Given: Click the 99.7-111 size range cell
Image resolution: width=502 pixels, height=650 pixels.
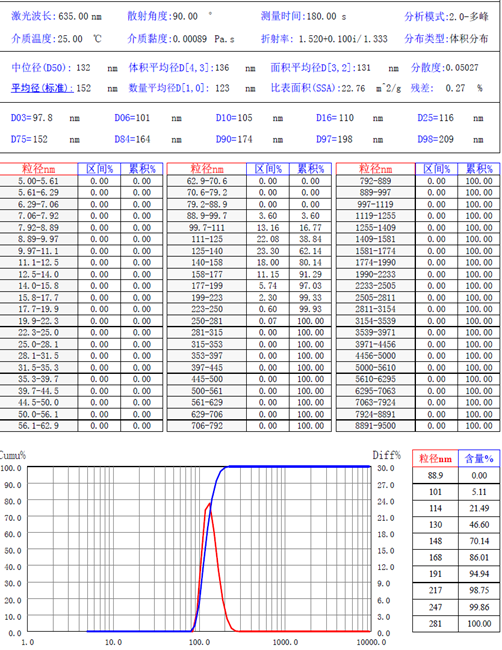Looking at the screenshot, I should (x=206, y=228).
